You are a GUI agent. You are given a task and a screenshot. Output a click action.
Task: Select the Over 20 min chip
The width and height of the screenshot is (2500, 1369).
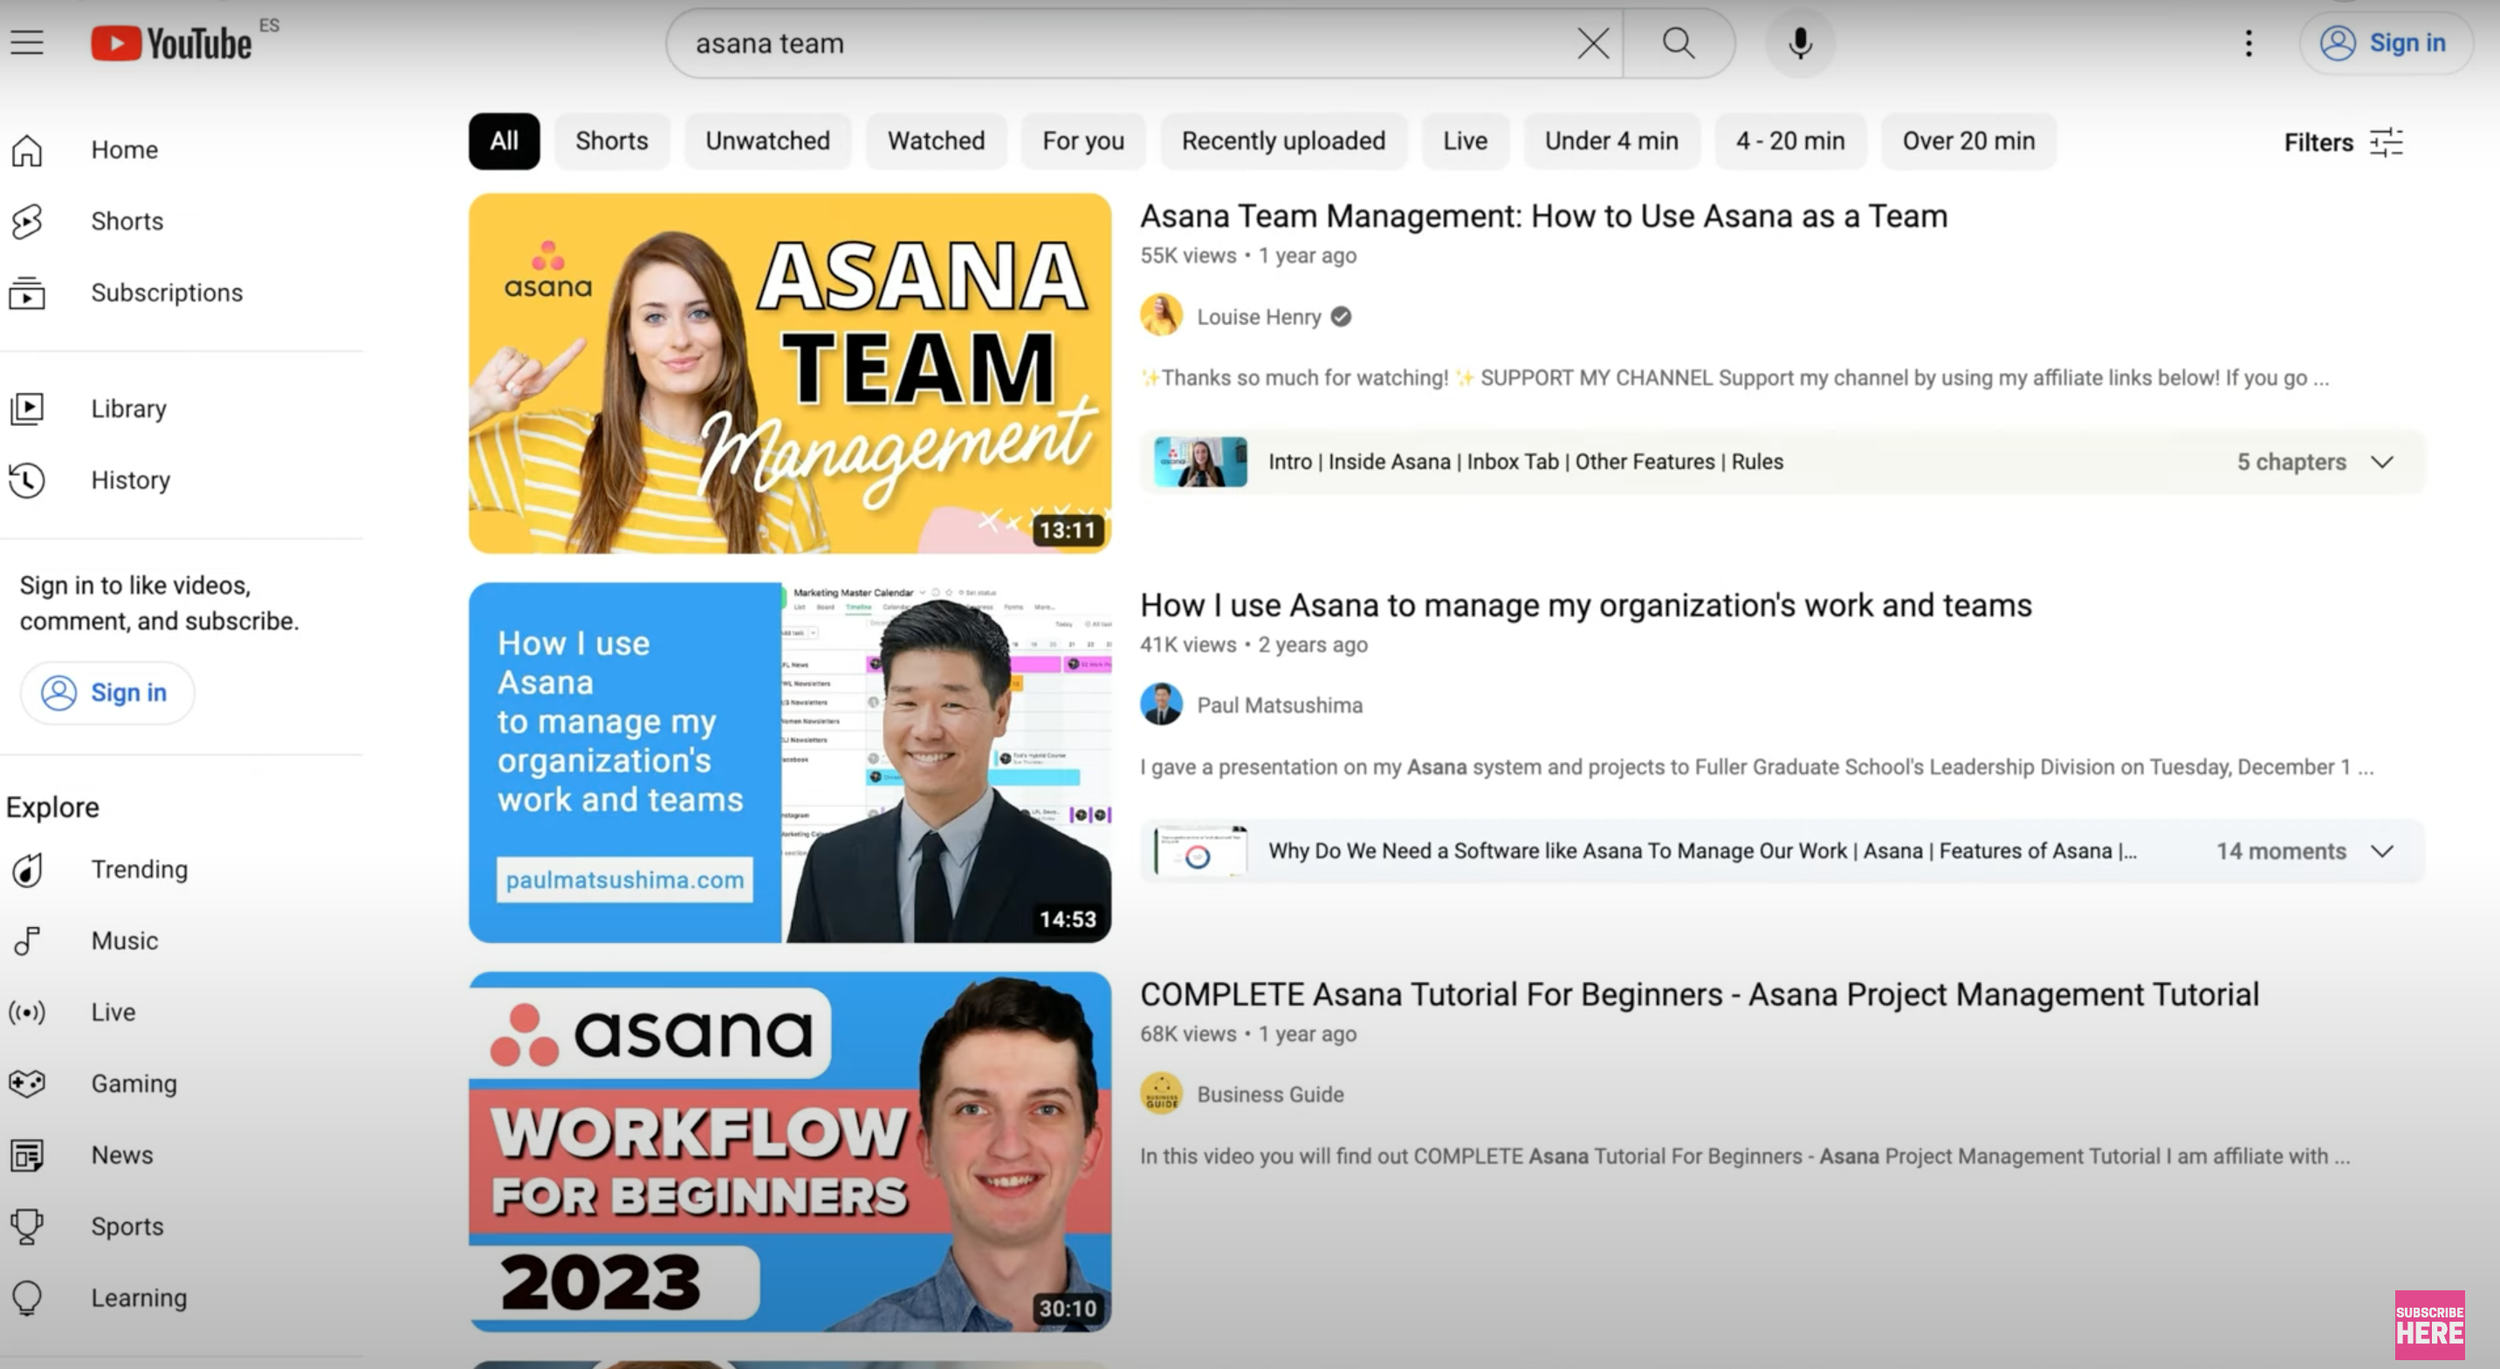(x=1968, y=141)
